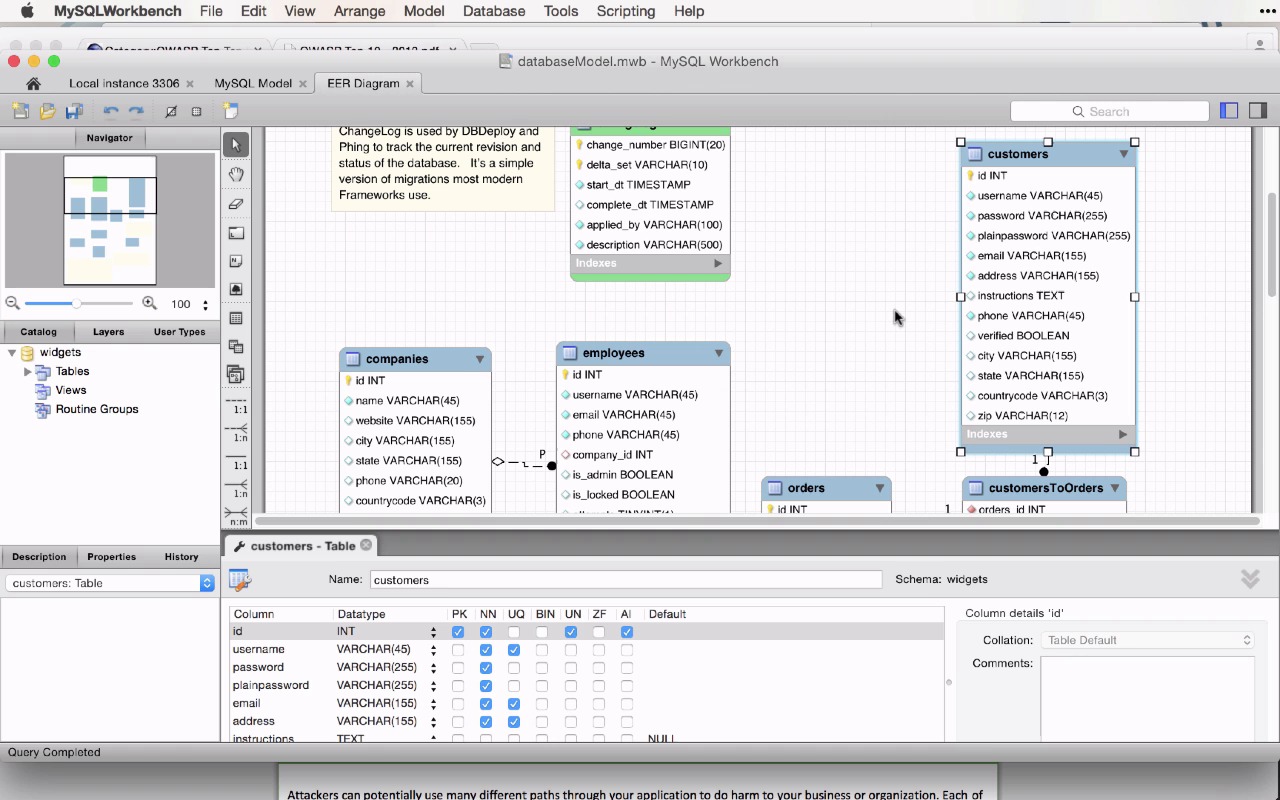Expand changelog table Indexes section
Viewport: 1280px width, 800px height.
[718, 263]
